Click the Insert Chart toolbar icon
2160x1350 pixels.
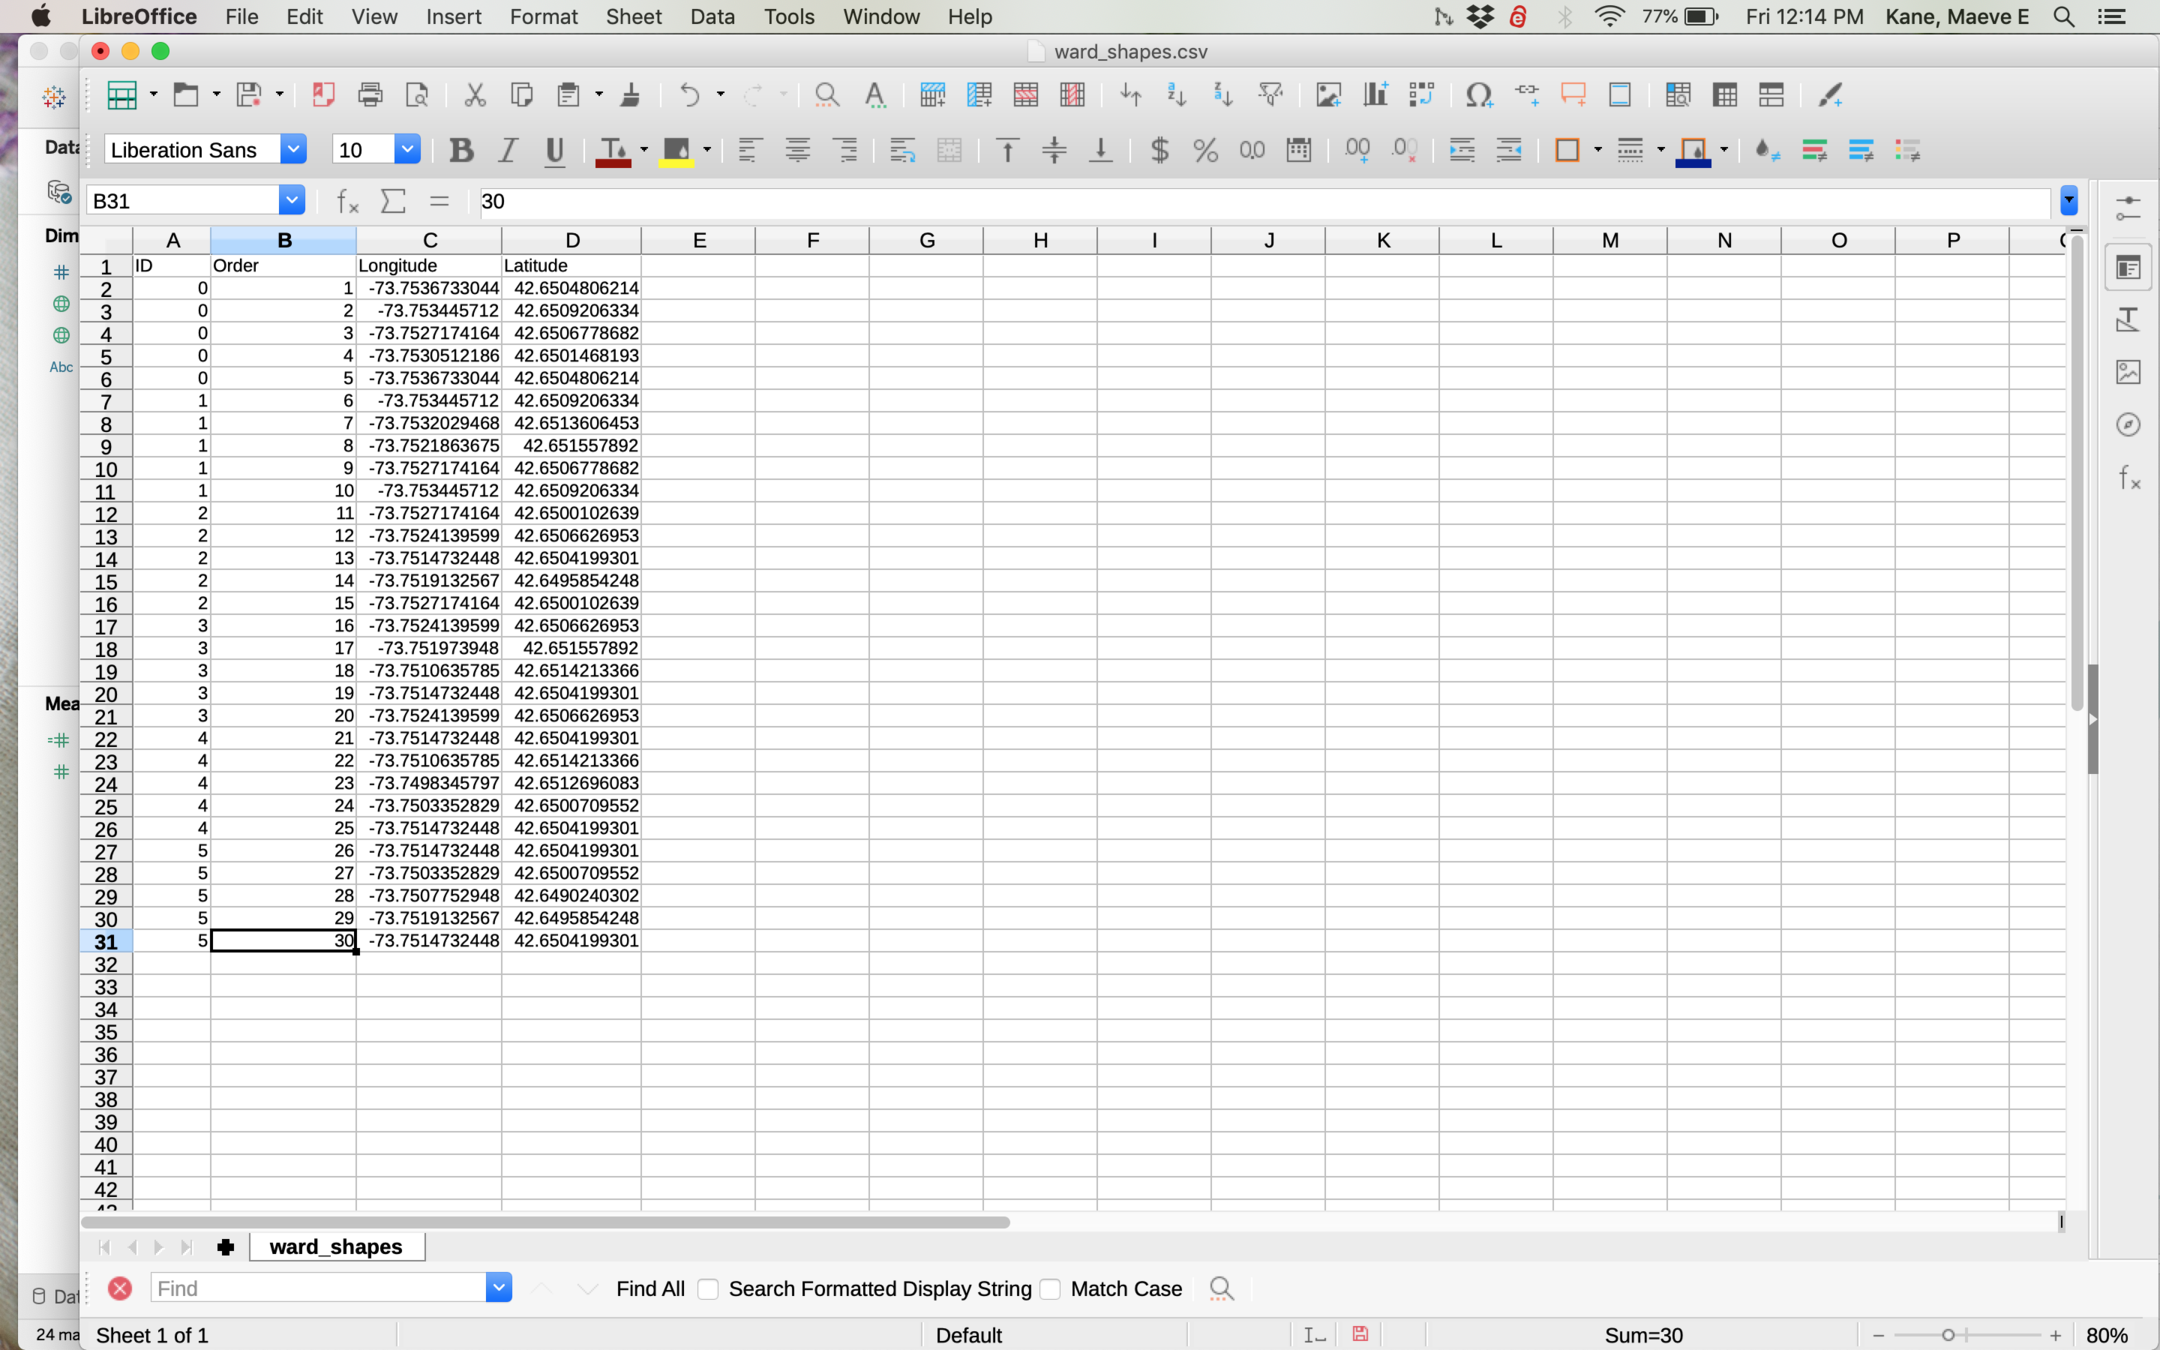(1375, 95)
